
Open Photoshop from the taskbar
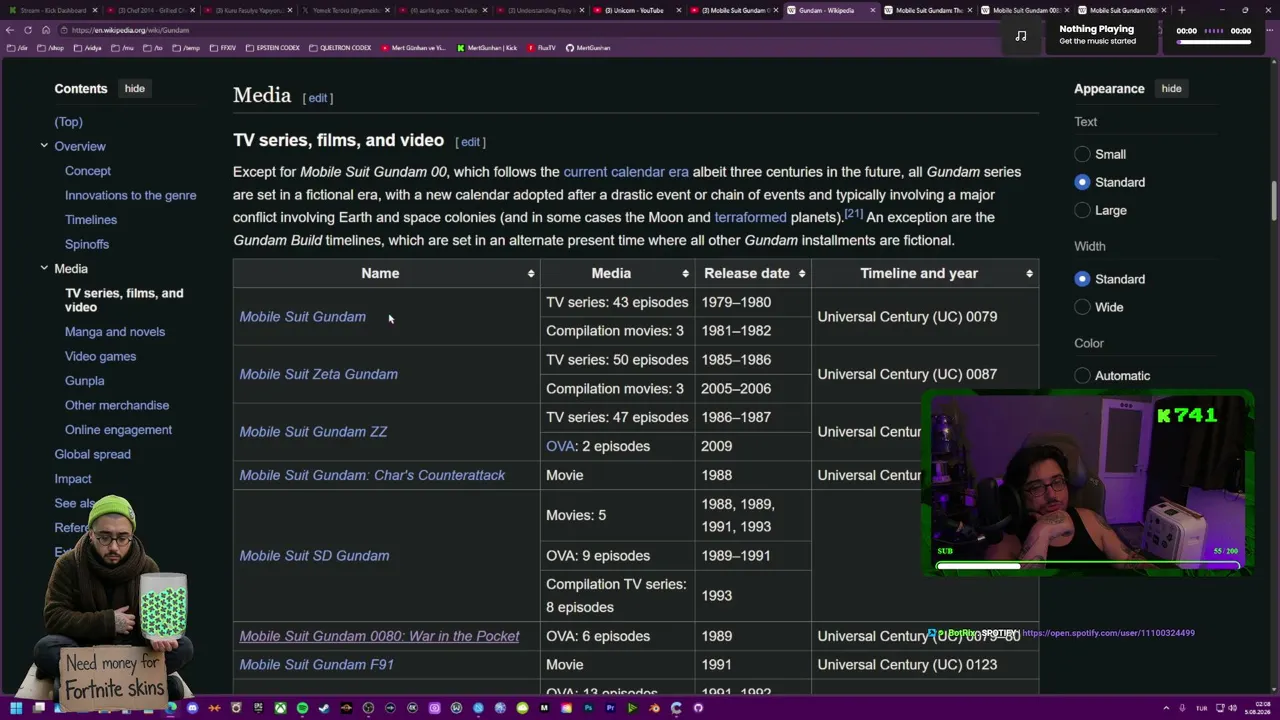tap(588, 708)
